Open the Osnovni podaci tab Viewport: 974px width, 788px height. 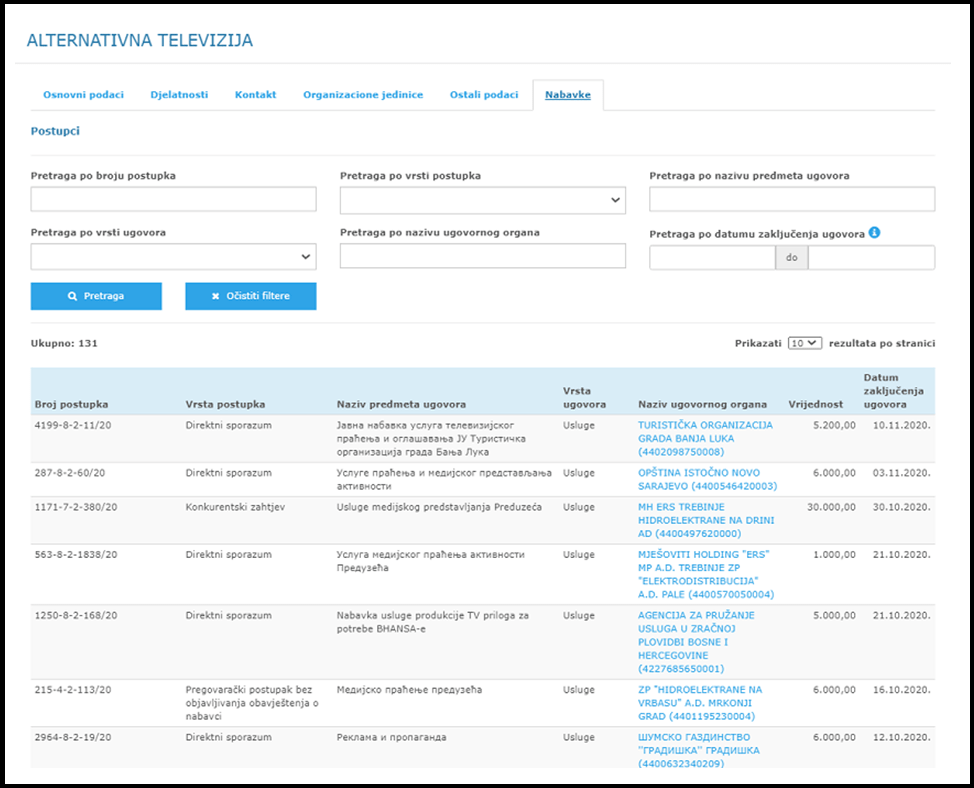83,95
